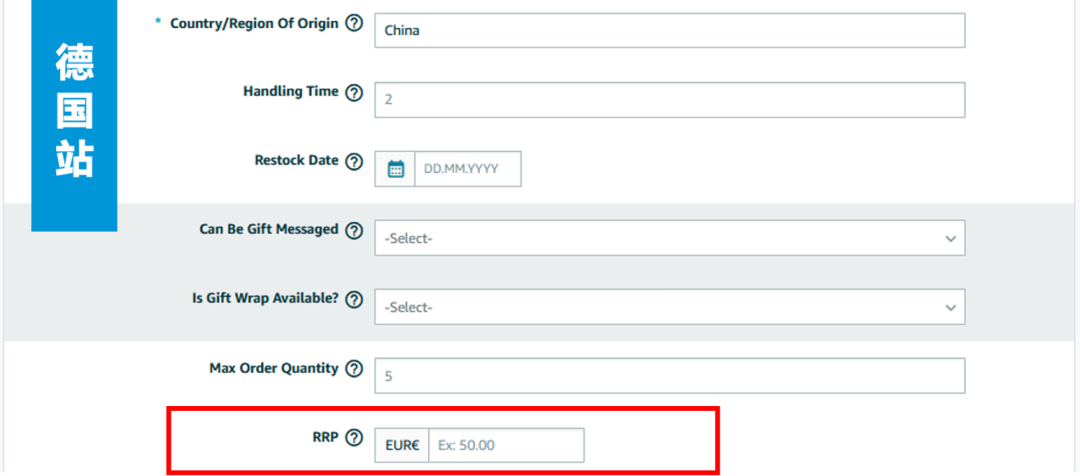The image size is (1080, 476).
Task: Click the blue 德国站 banner
Action: 74,115
